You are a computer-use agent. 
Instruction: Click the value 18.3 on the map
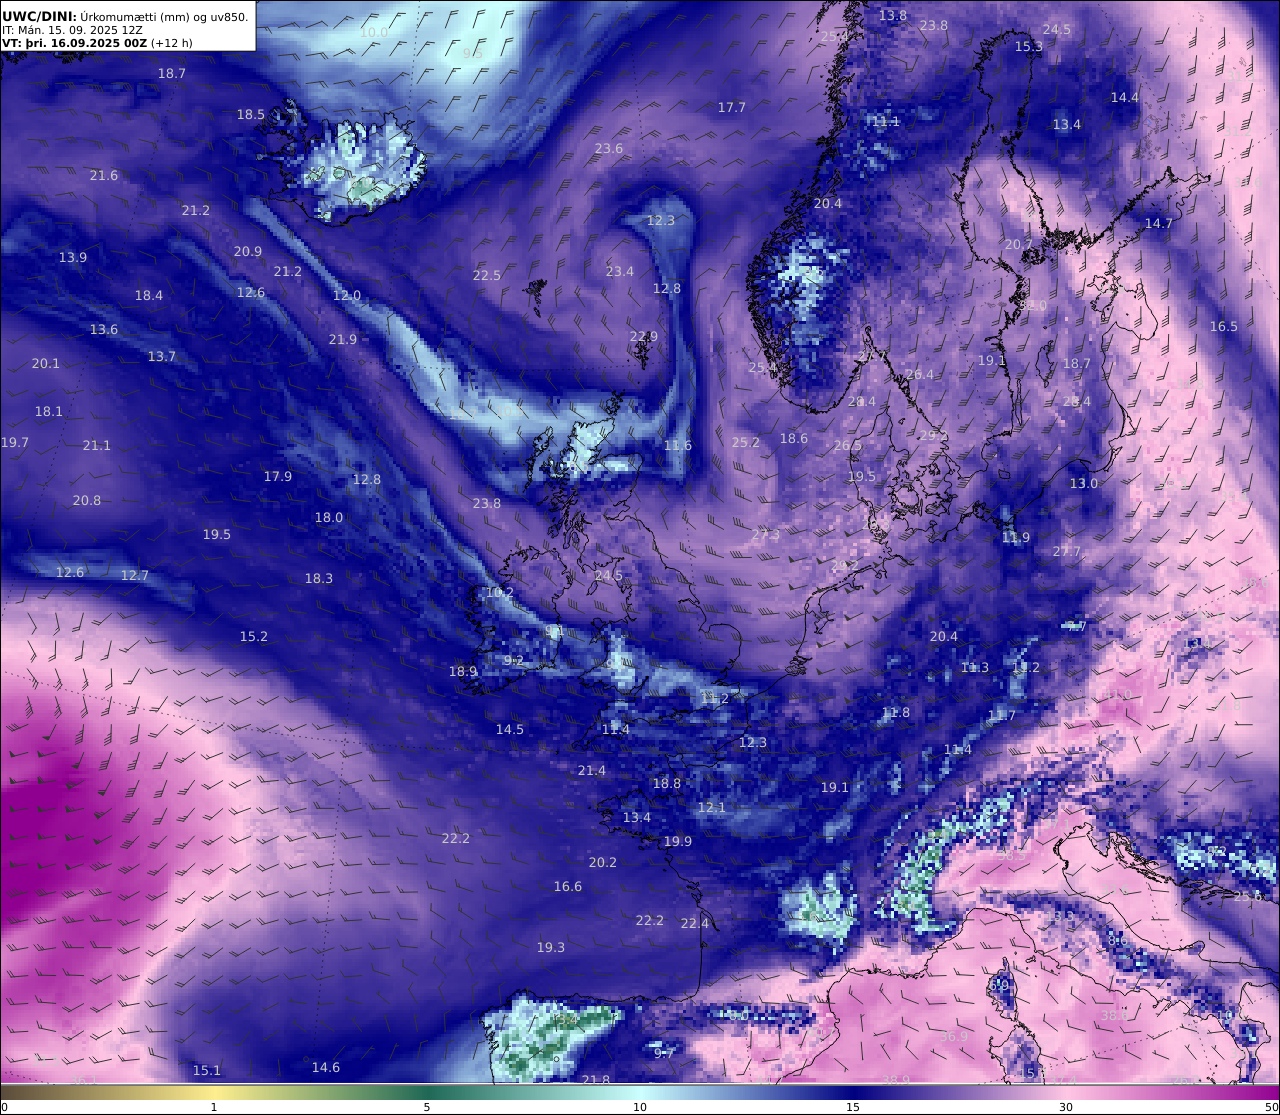(x=319, y=579)
